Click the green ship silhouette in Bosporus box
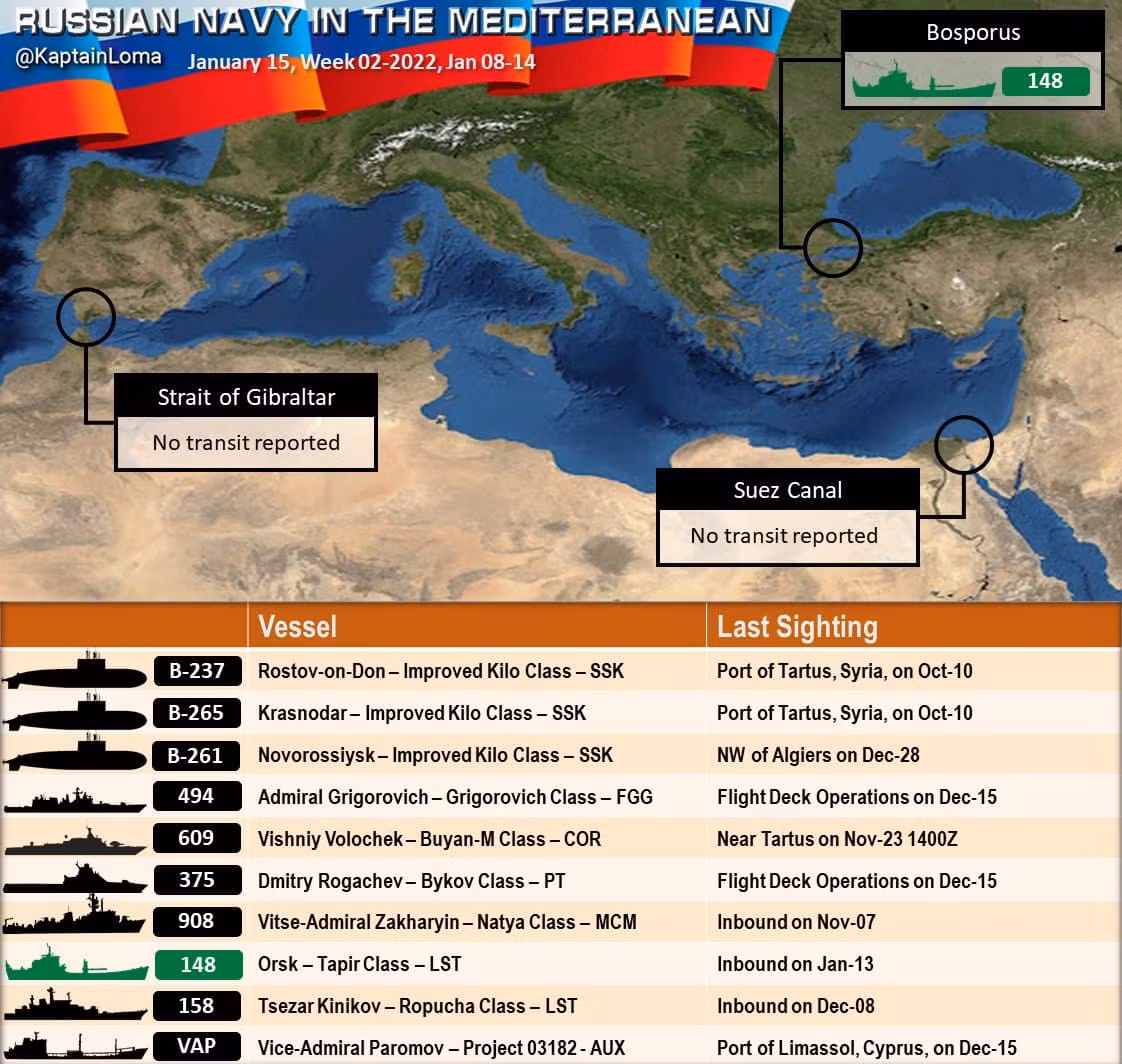The image size is (1122, 1064). [922, 82]
